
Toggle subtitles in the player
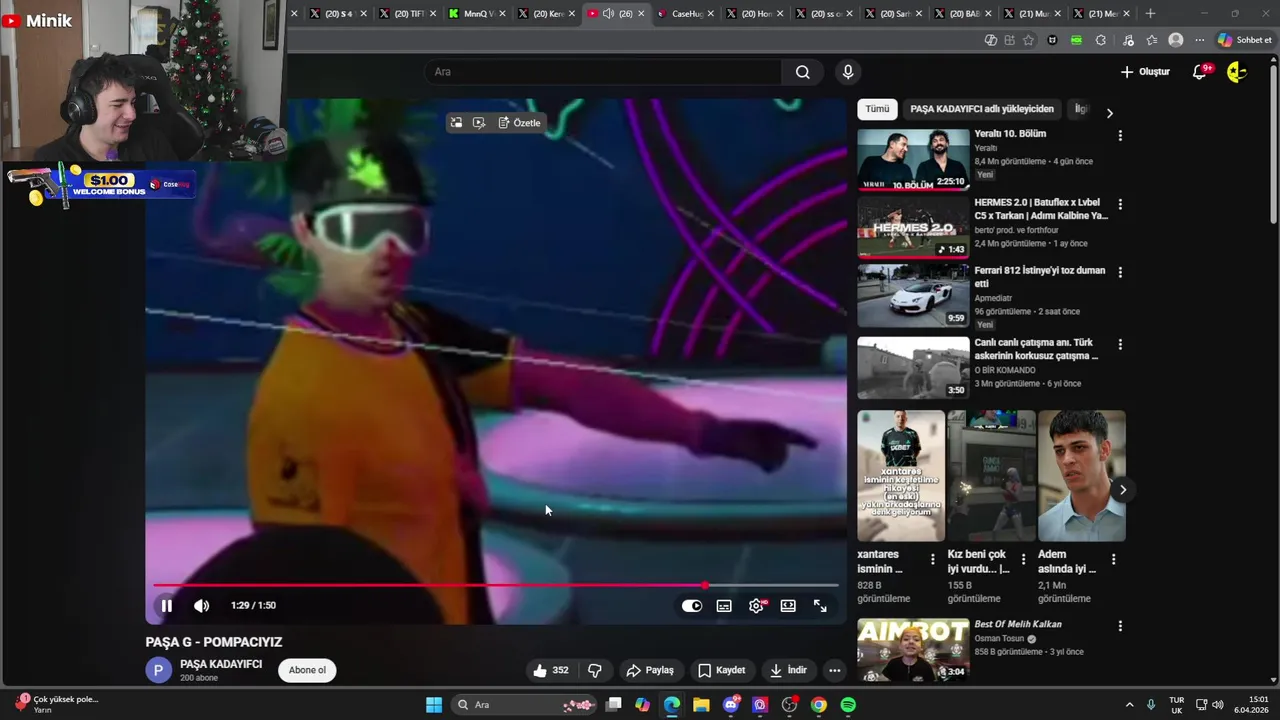coord(724,605)
